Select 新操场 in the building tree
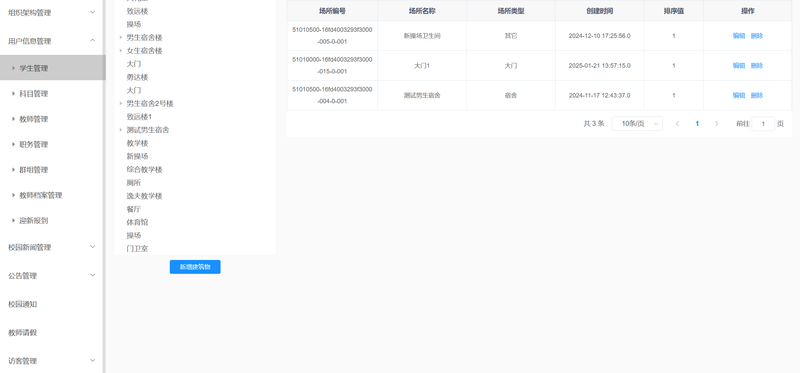Image resolution: width=800 pixels, height=373 pixels. click(137, 156)
